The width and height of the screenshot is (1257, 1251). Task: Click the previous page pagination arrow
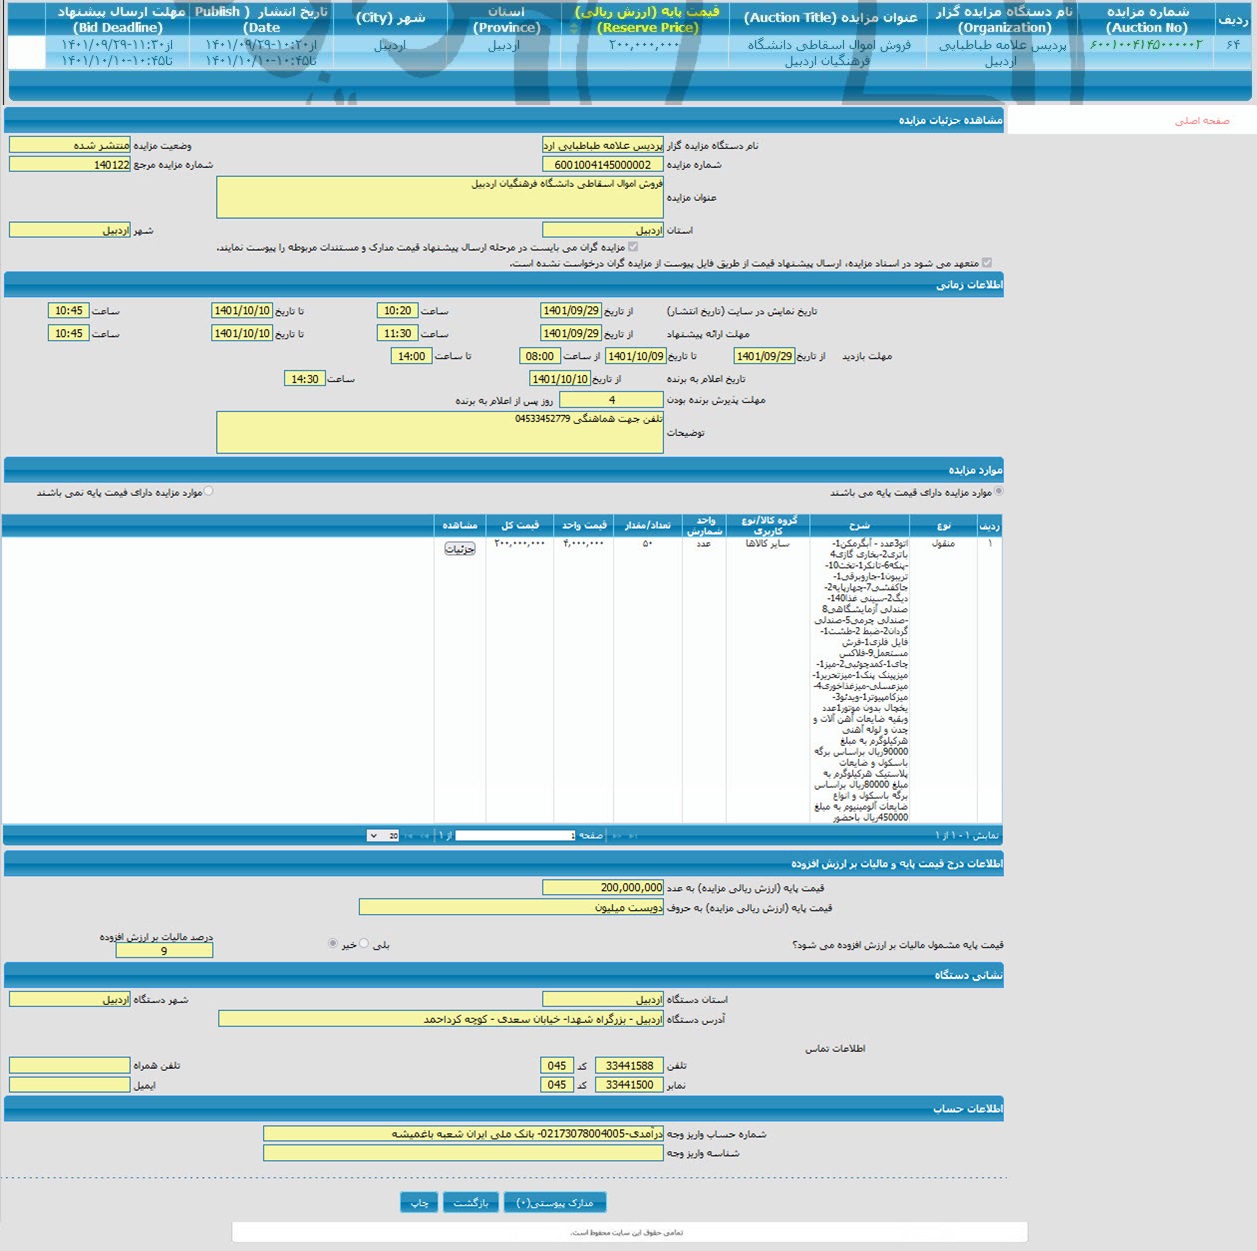pyautogui.click(x=616, y=835)
